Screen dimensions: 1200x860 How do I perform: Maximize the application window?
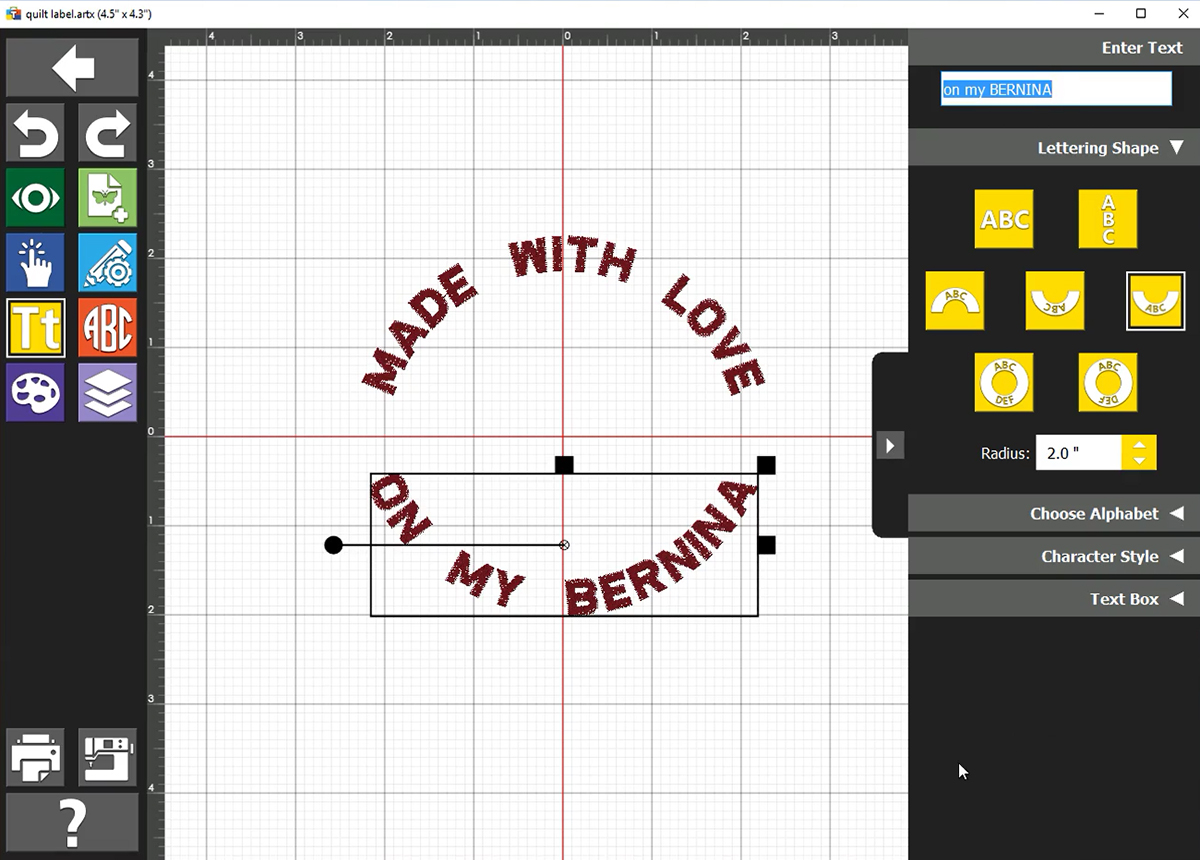coord(1141,13)
